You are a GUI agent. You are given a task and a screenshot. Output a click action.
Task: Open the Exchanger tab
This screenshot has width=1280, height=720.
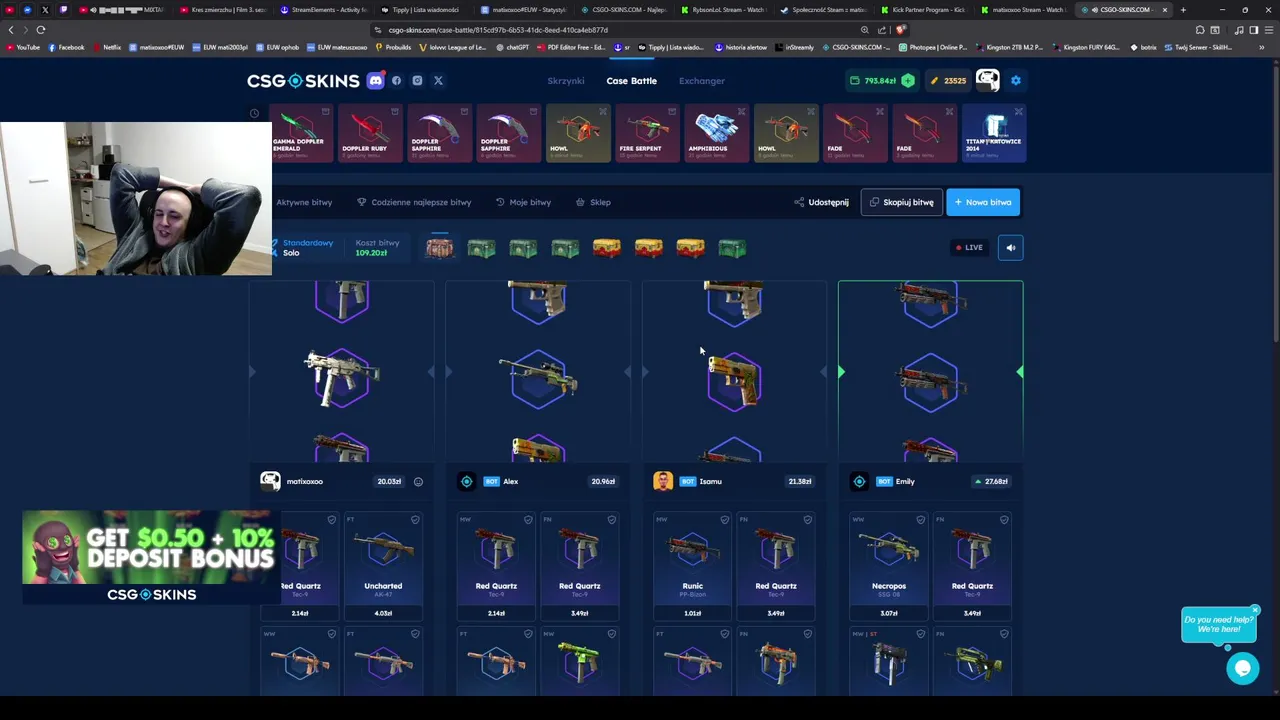click(702, 81)
